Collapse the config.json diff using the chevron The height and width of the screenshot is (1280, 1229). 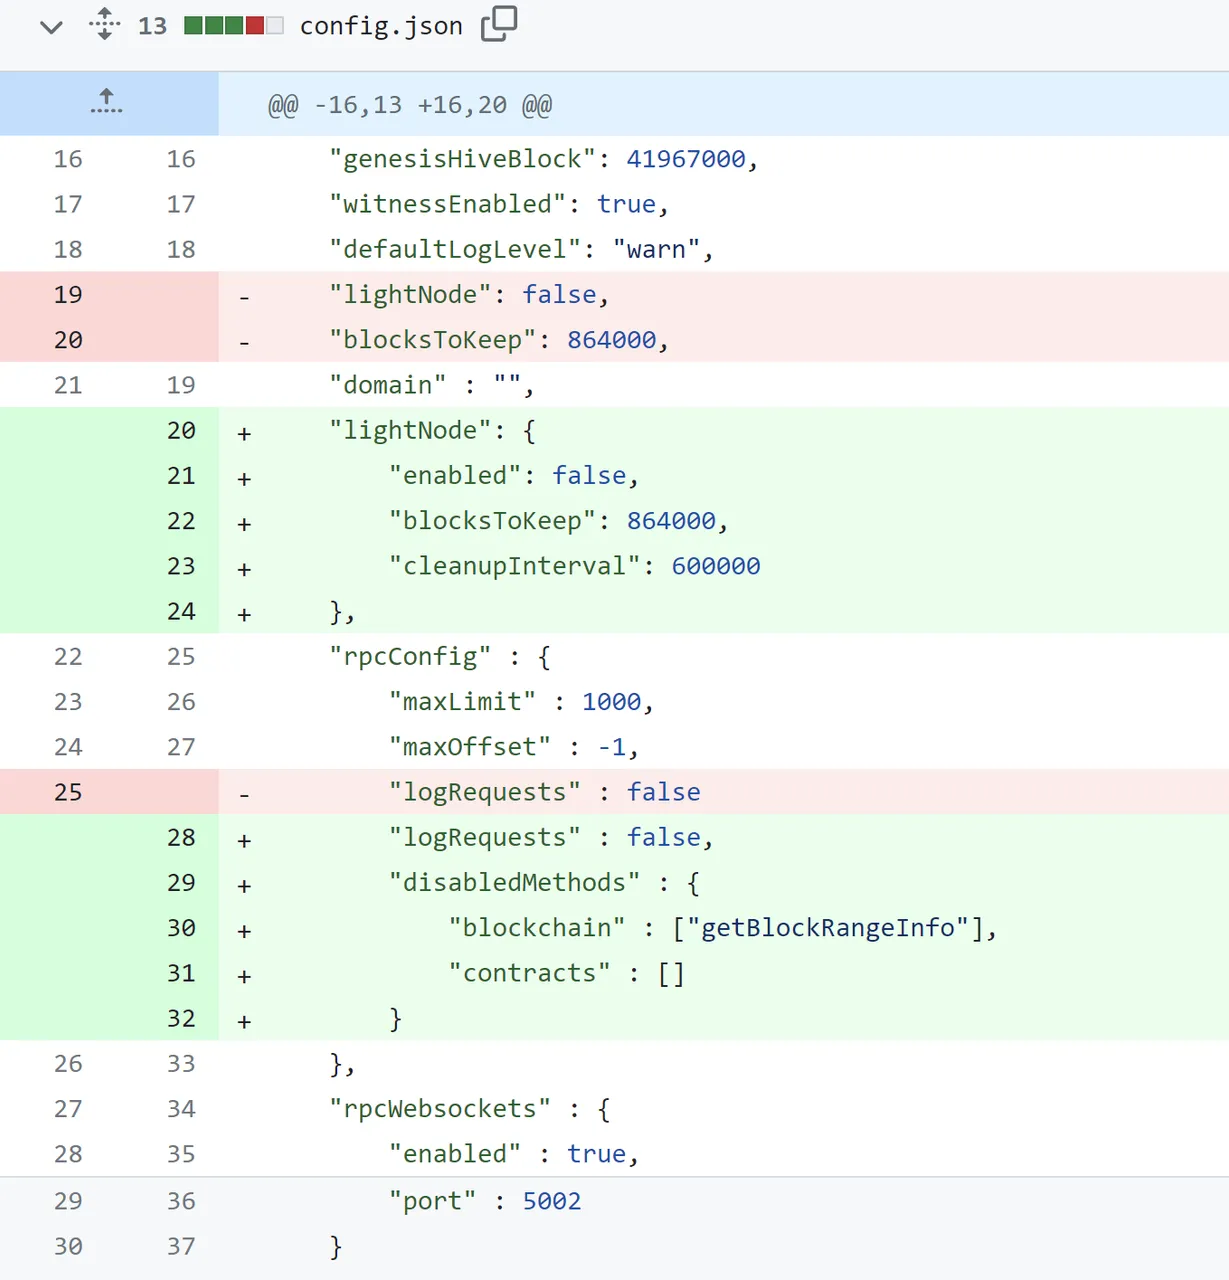coord(50,27)
